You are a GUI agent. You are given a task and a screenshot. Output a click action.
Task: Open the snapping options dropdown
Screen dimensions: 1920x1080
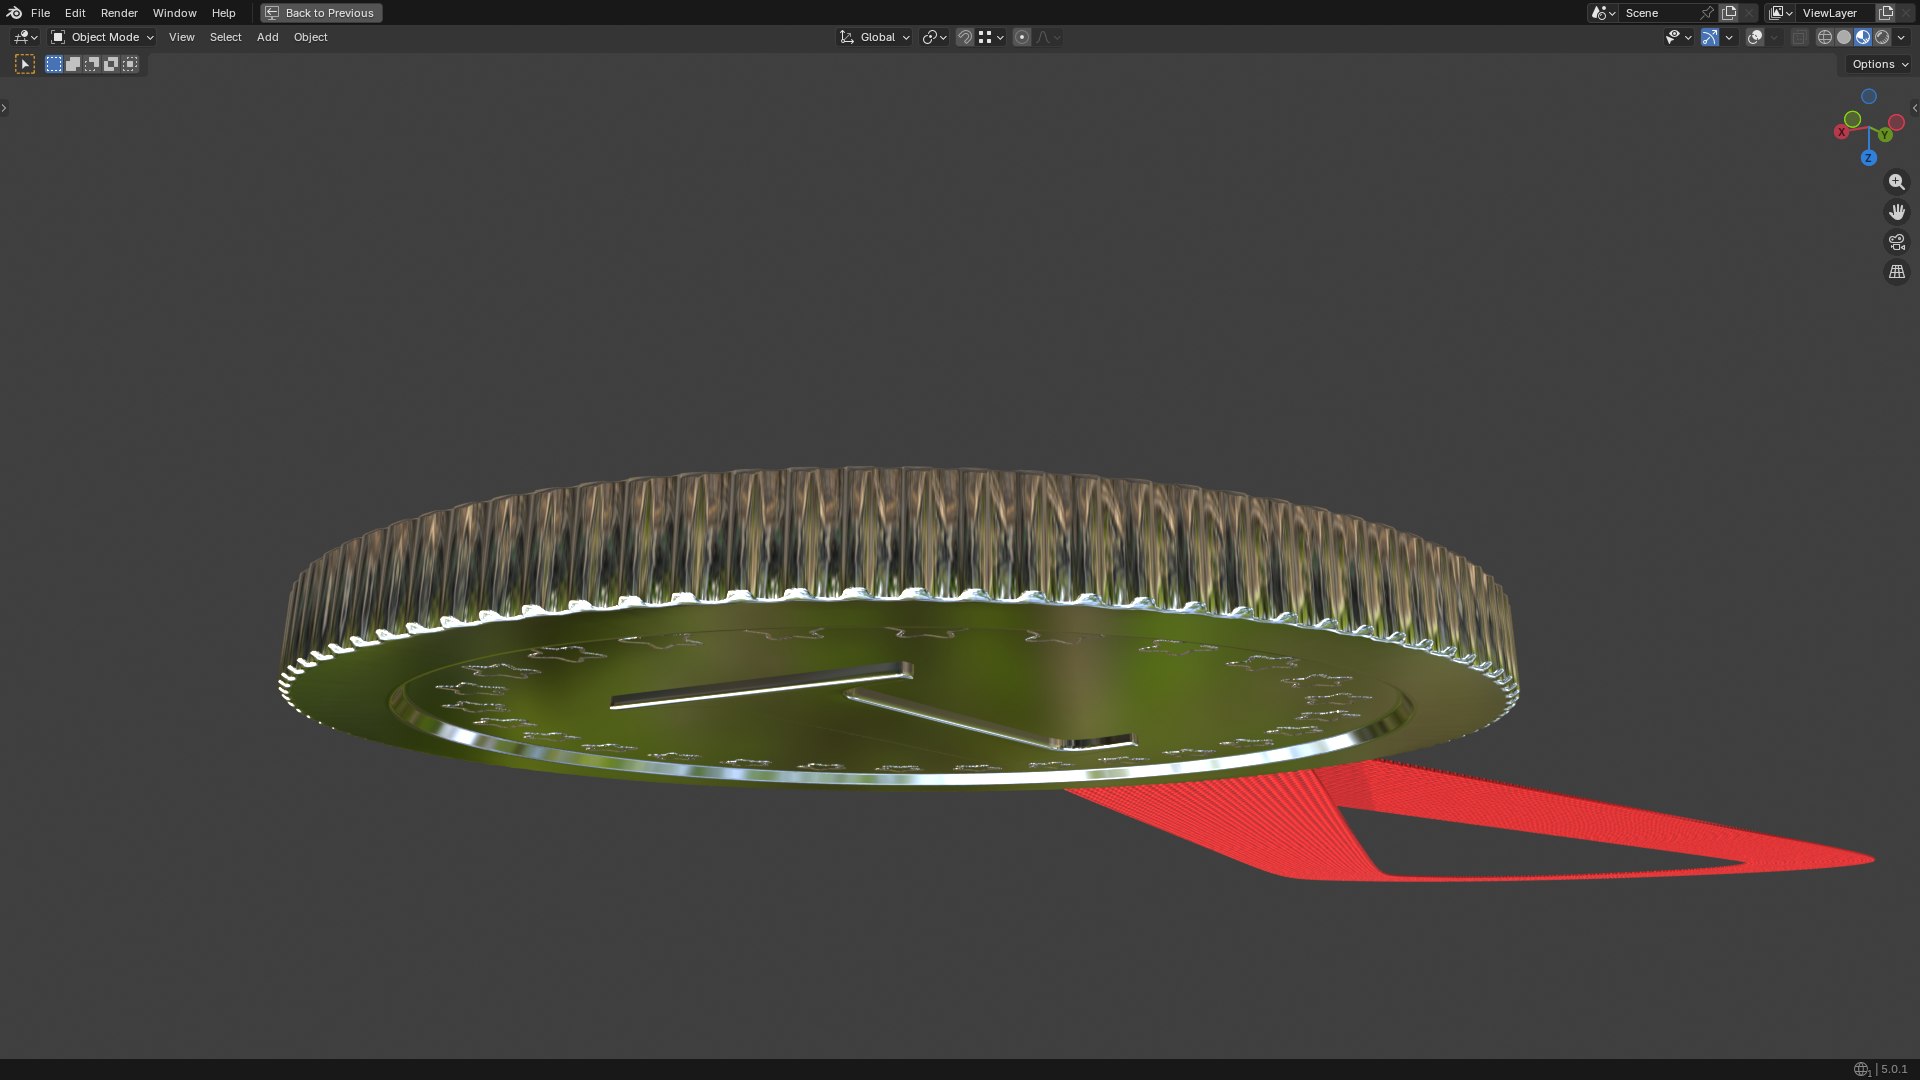click(x=991, y=37)
